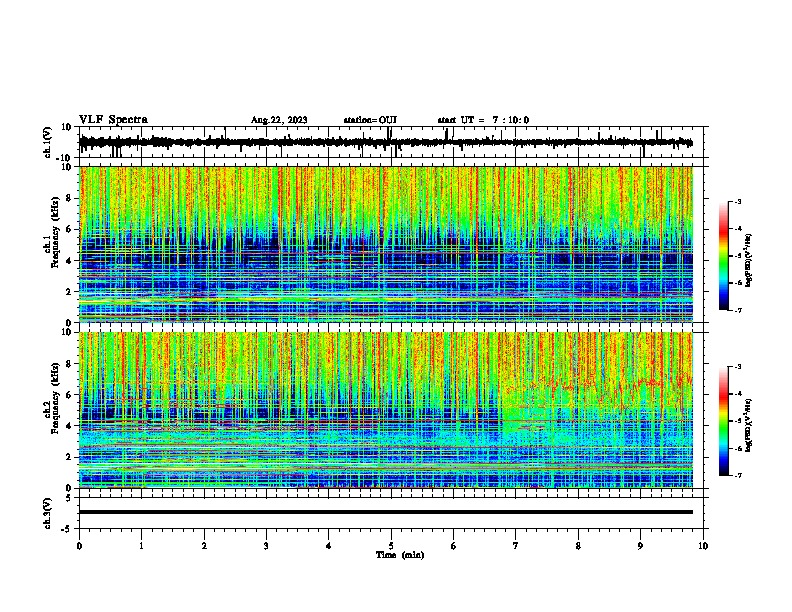
Task: Click the "8" kHz tick on ch.1 frequency axis
Action: tap(70, 198)
